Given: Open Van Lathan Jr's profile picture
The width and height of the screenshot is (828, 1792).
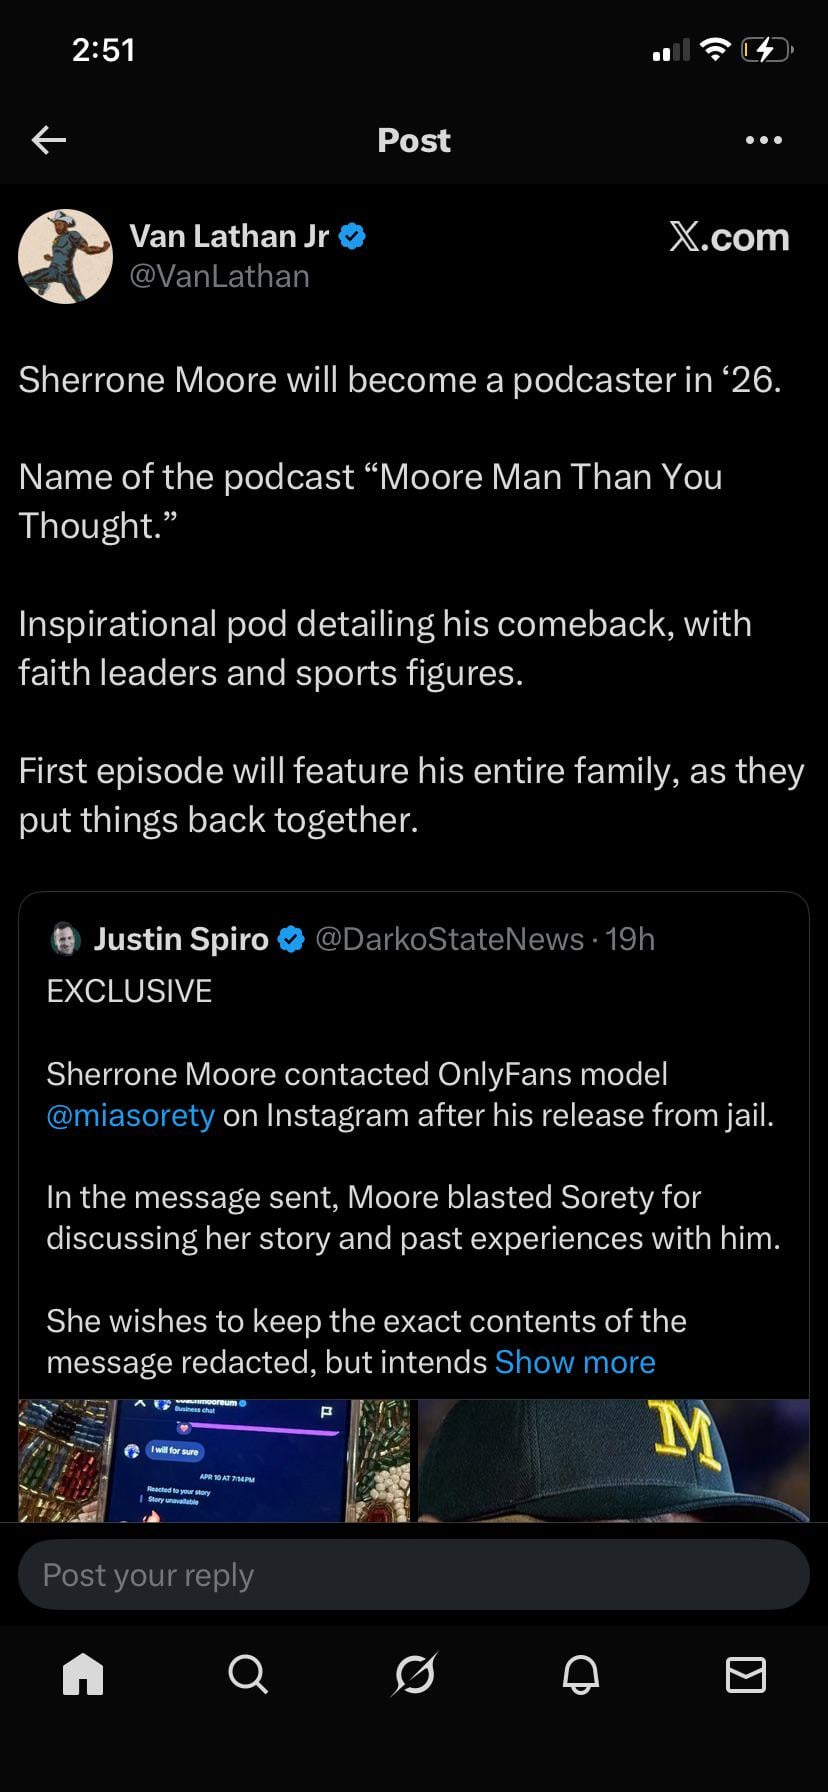Looking at the screenshot, I should click(x=66, y=256).
